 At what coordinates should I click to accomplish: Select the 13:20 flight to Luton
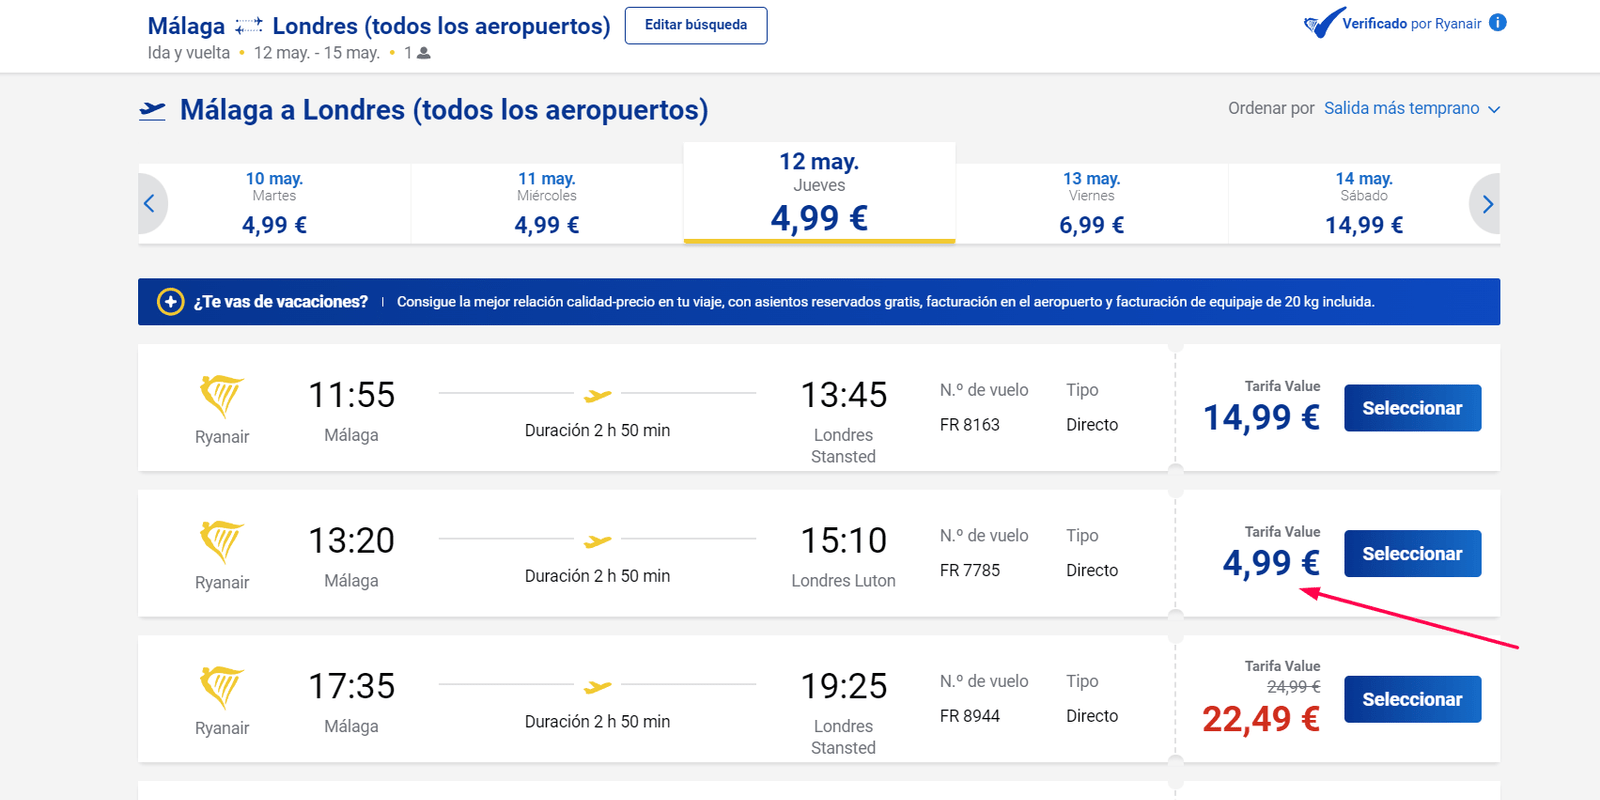1412,553
